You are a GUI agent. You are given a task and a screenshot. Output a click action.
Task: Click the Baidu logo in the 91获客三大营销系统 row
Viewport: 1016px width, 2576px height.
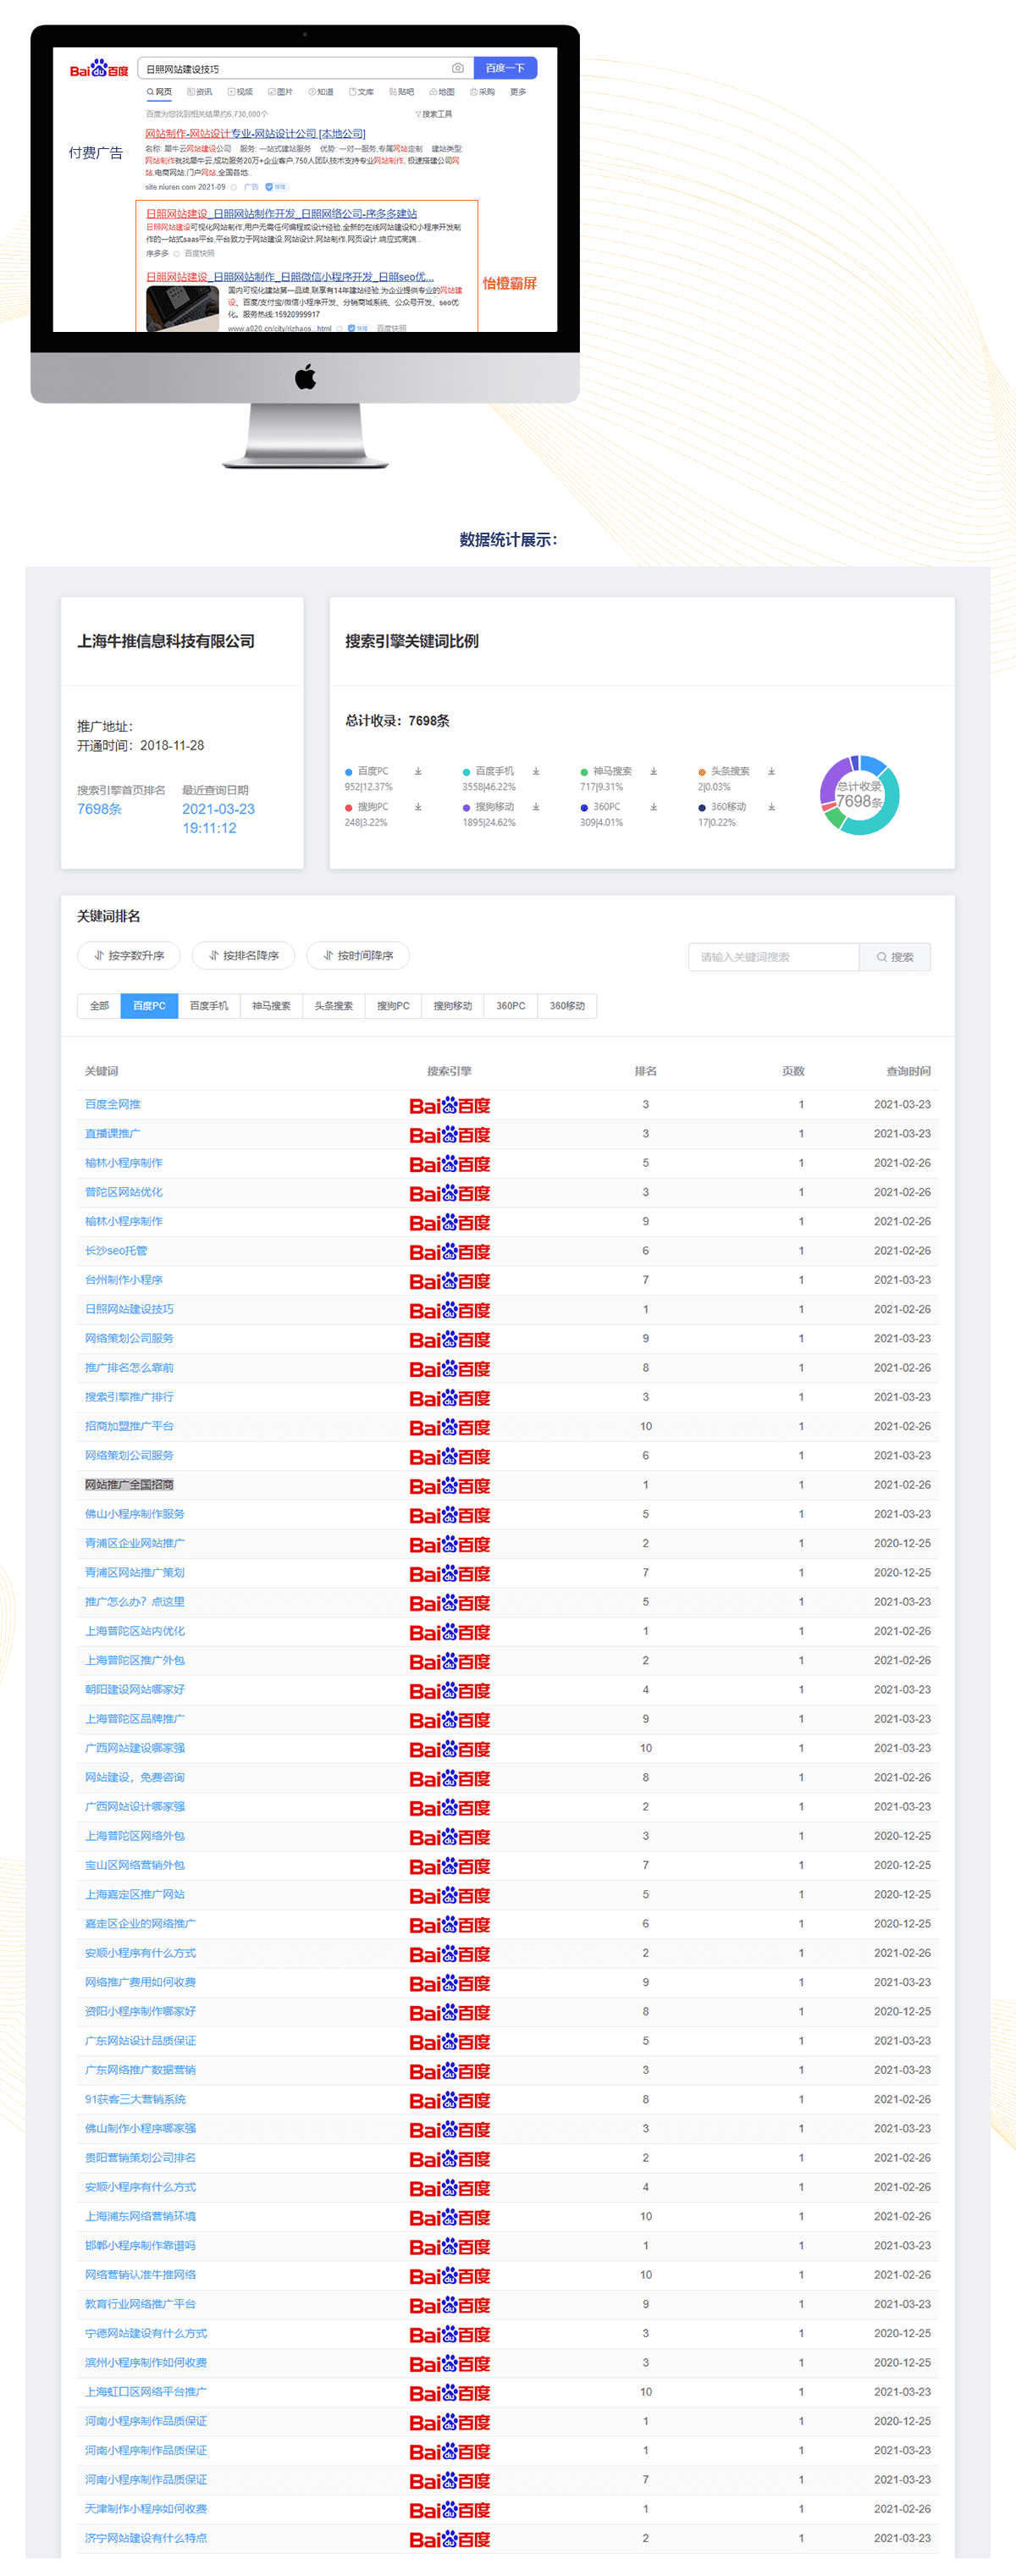pos(450,2100)
